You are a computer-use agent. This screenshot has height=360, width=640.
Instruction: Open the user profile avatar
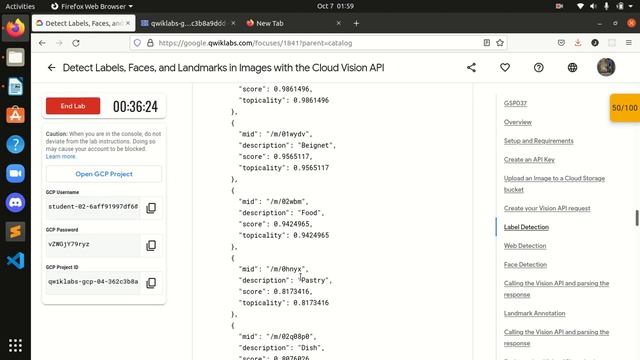pyautogui.click(x=606, y=67)
